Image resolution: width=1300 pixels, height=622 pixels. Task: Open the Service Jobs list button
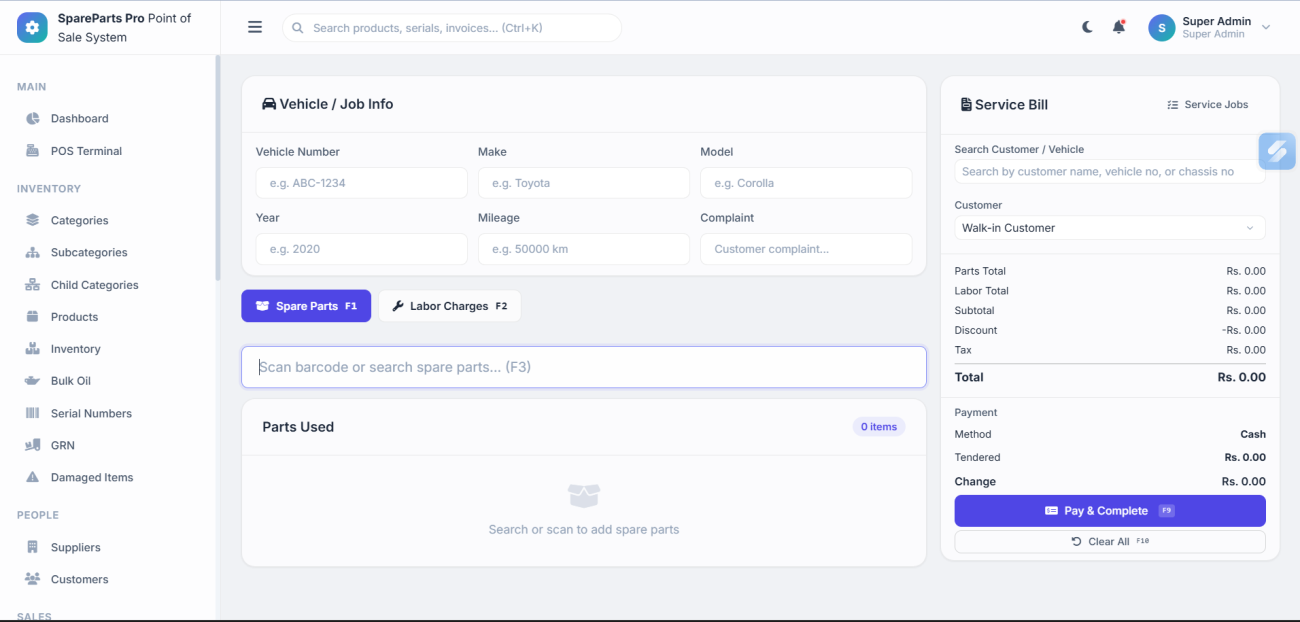point(1208,104)
